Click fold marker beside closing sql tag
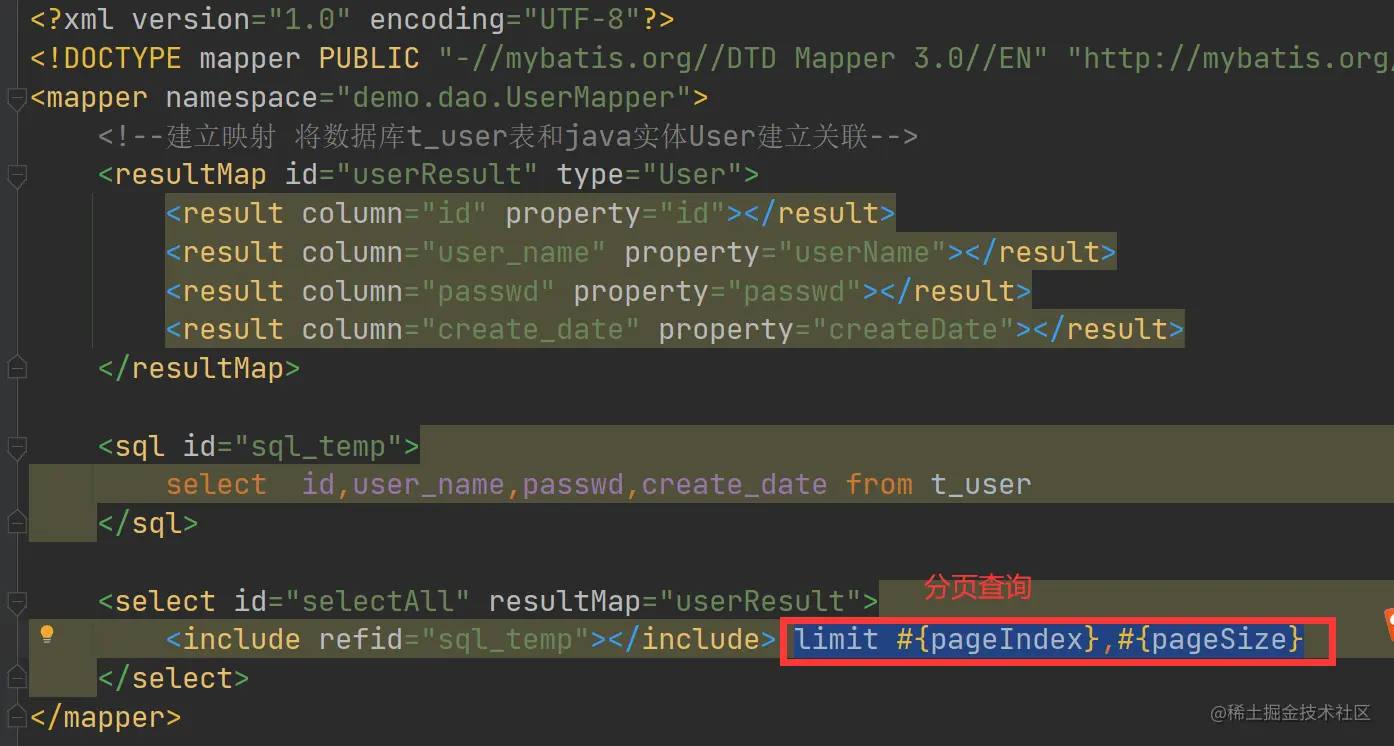This screenshot has height=746, width=1394. [15, 524]
